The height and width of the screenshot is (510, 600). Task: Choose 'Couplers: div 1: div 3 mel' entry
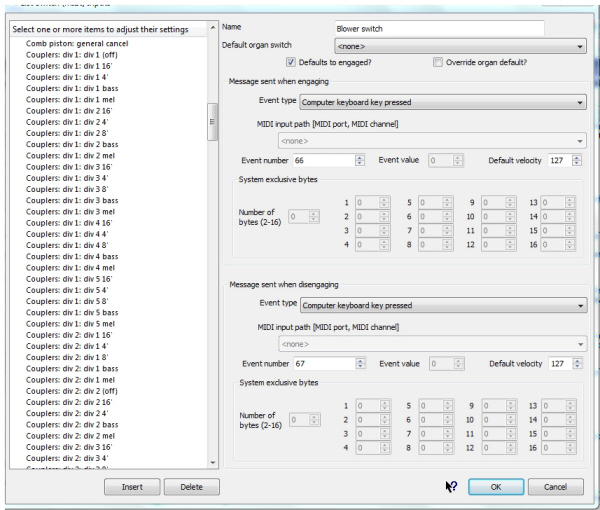66,213
